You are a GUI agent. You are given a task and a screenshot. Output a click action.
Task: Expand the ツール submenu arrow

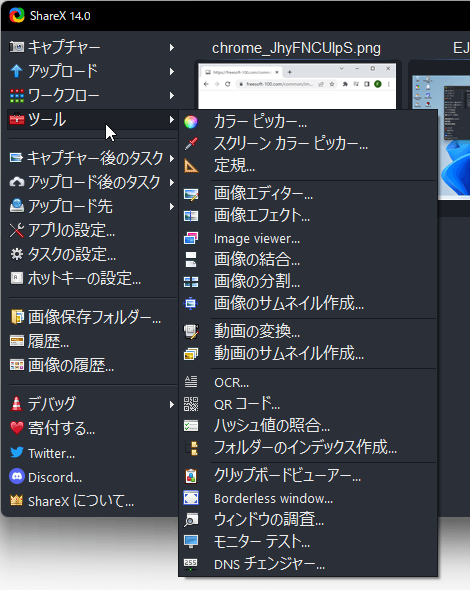pos(172,120)
